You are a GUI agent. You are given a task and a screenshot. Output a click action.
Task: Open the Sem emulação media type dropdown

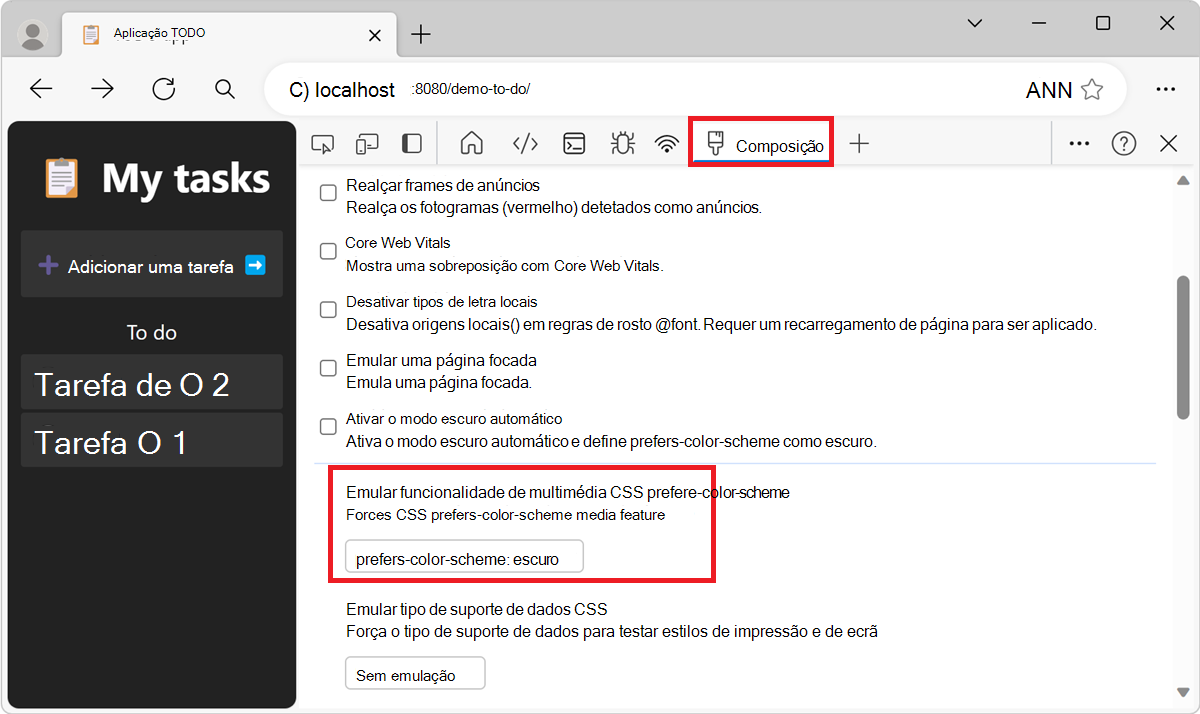pyautogui.click(x=414, y=672)
